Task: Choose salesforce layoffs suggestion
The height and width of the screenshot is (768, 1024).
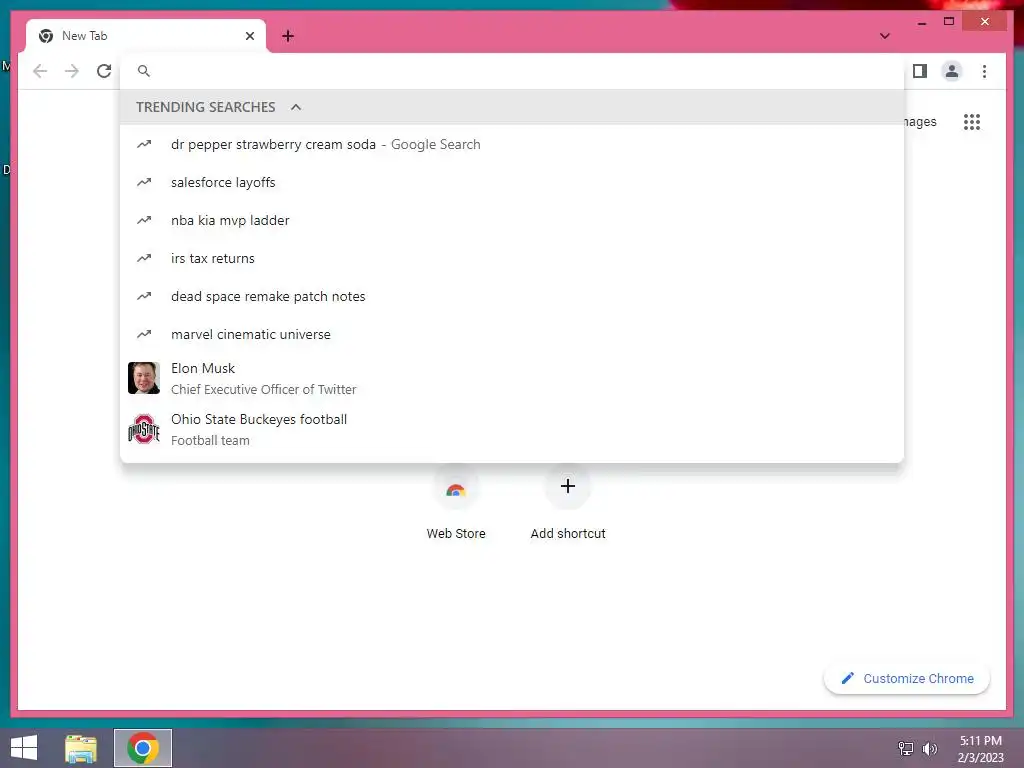Action: click(x=512, y=182)
